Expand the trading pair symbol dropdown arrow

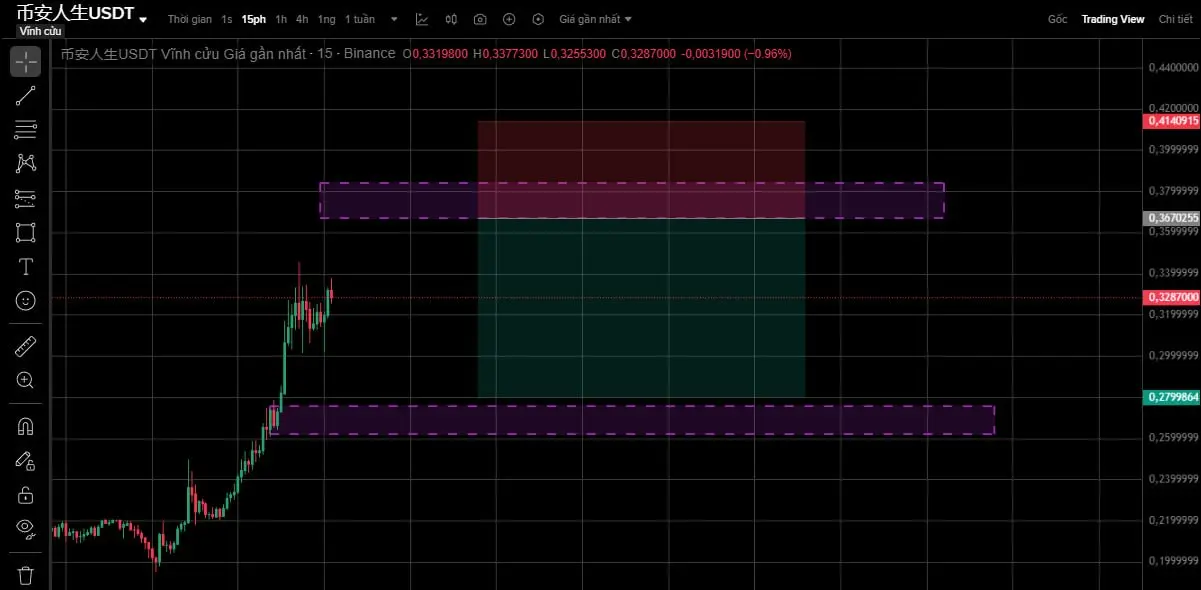click(143, 20)
